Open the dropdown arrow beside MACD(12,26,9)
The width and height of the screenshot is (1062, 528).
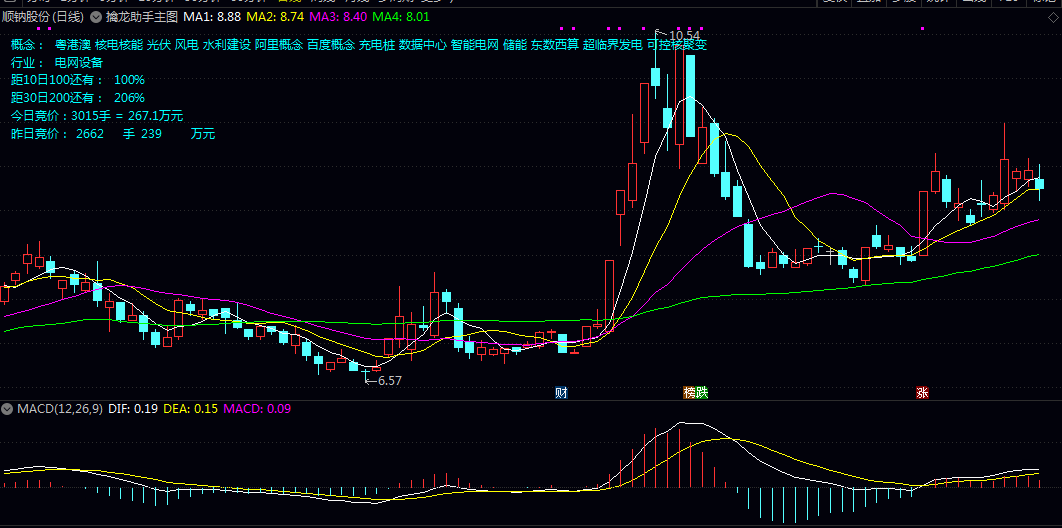[x=7, y=409]
